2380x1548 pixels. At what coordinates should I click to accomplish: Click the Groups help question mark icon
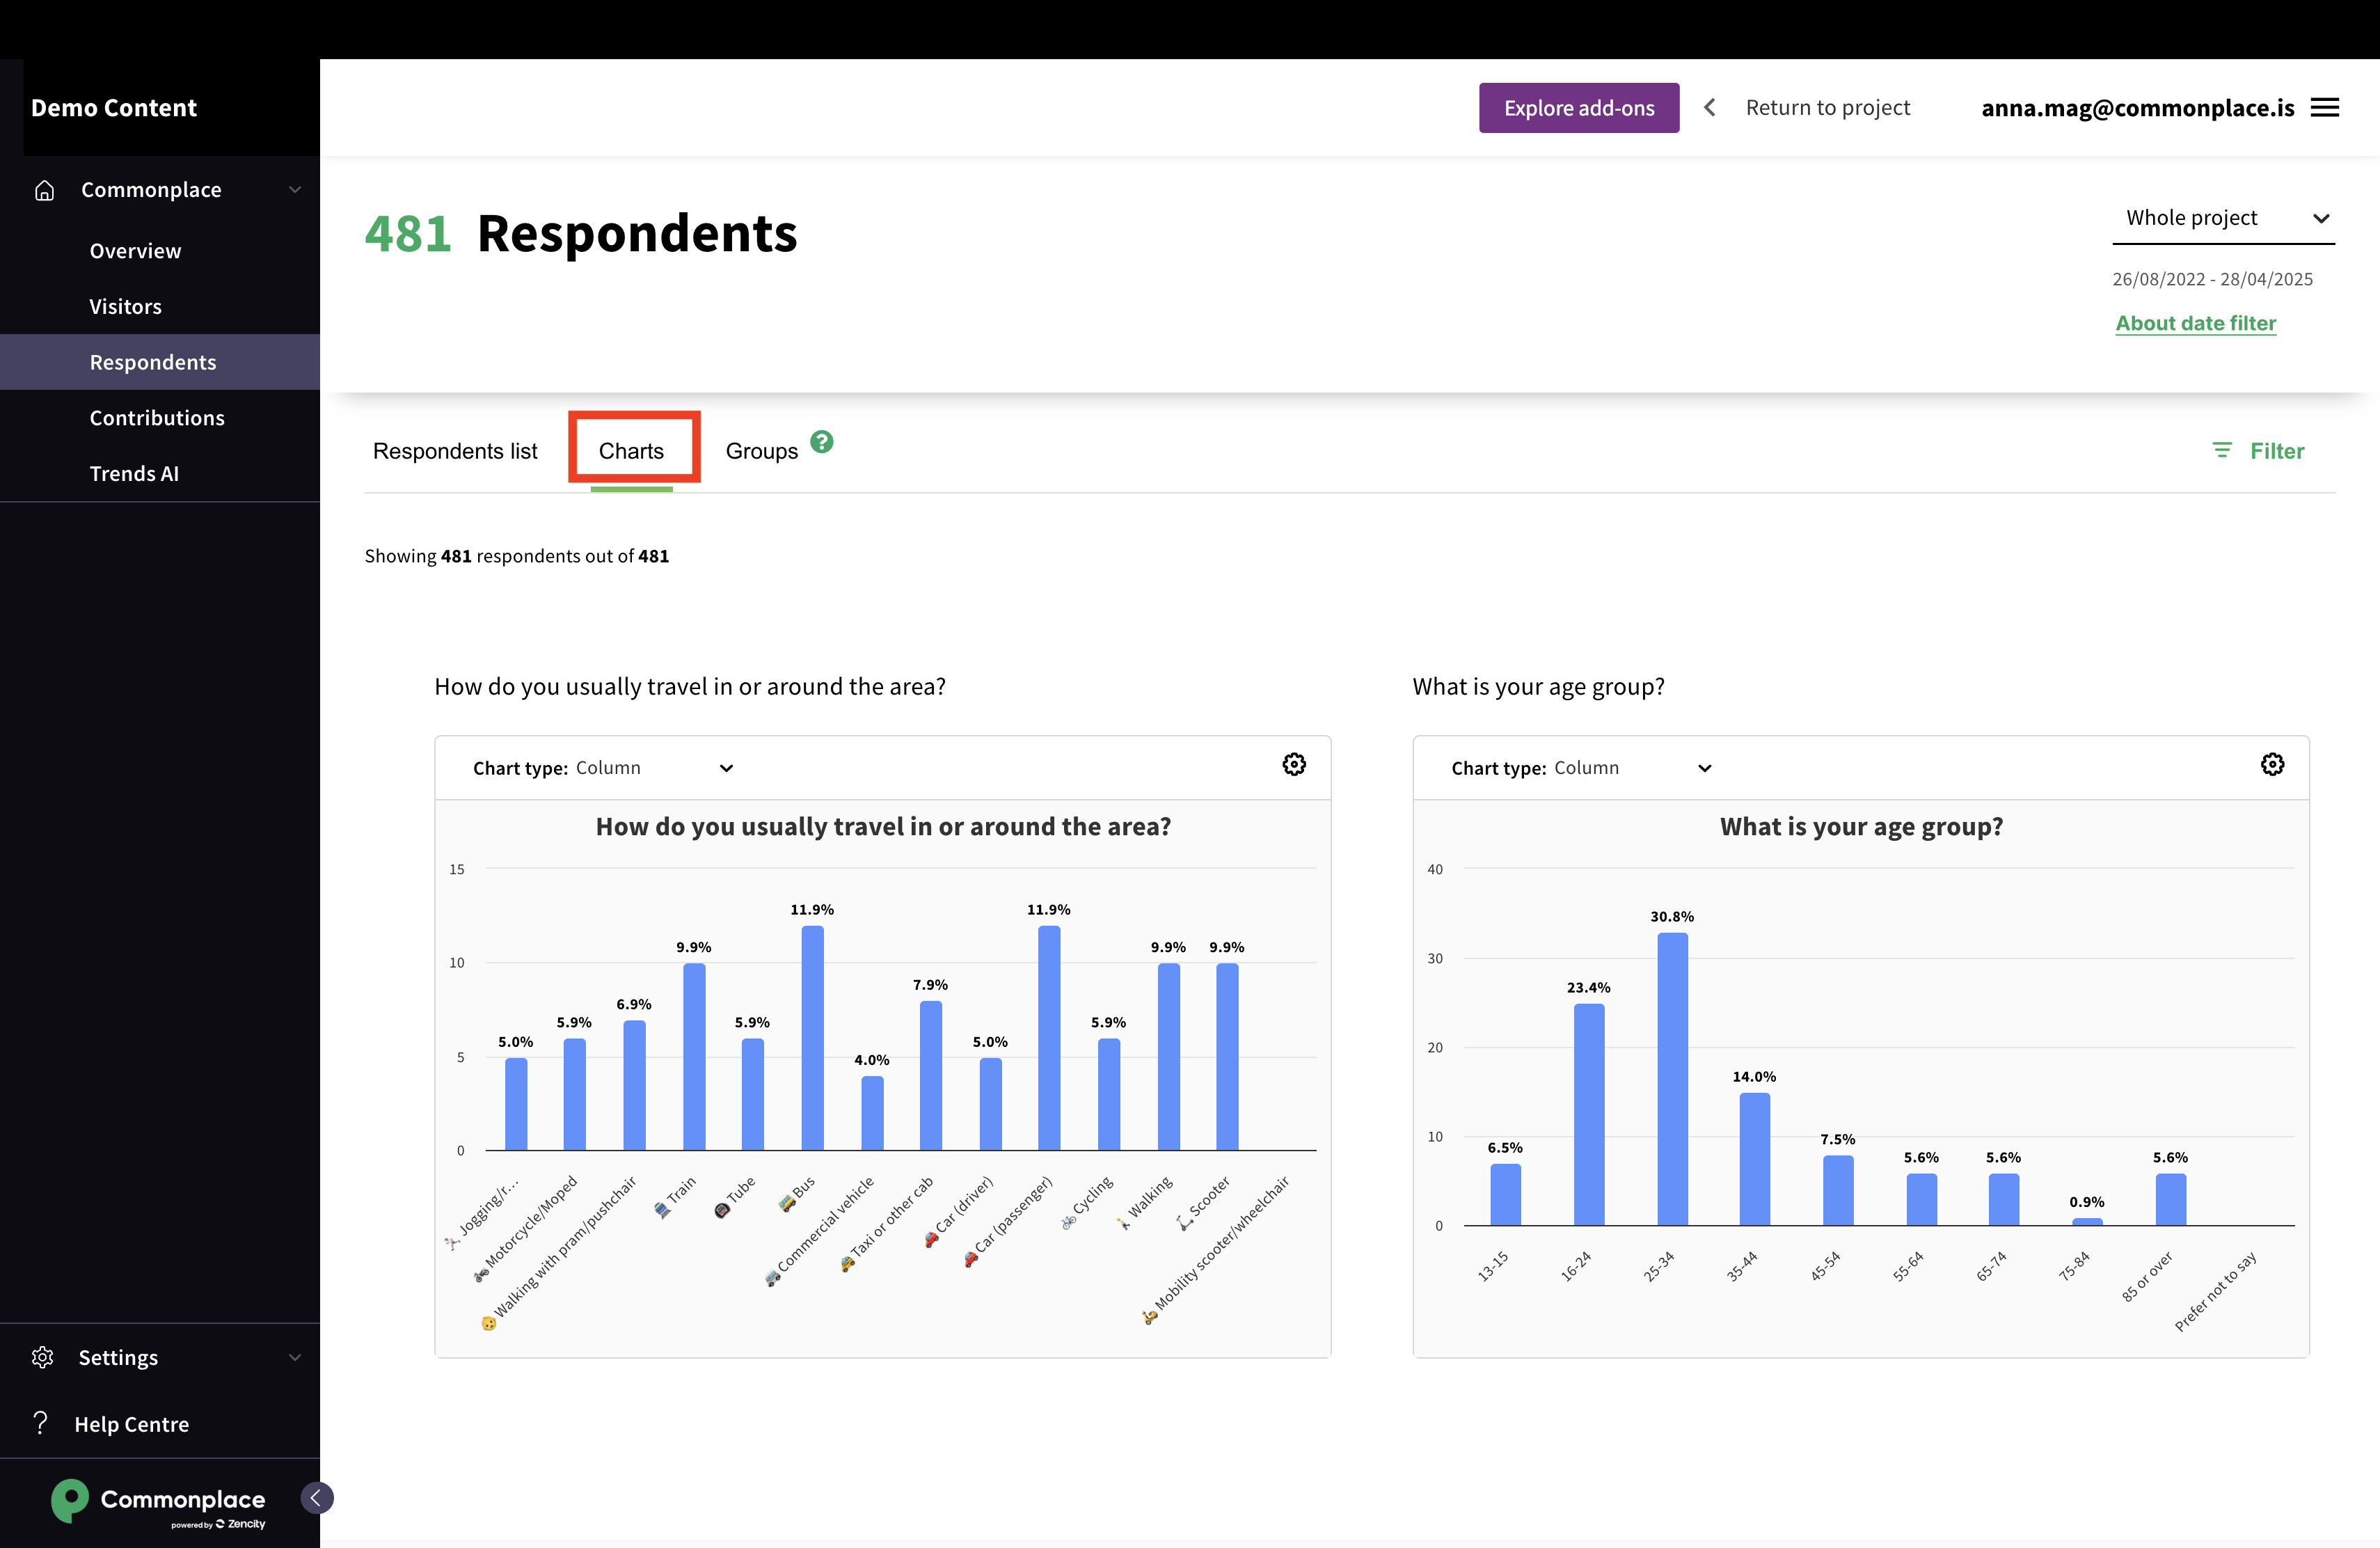(x=821, y=442)
